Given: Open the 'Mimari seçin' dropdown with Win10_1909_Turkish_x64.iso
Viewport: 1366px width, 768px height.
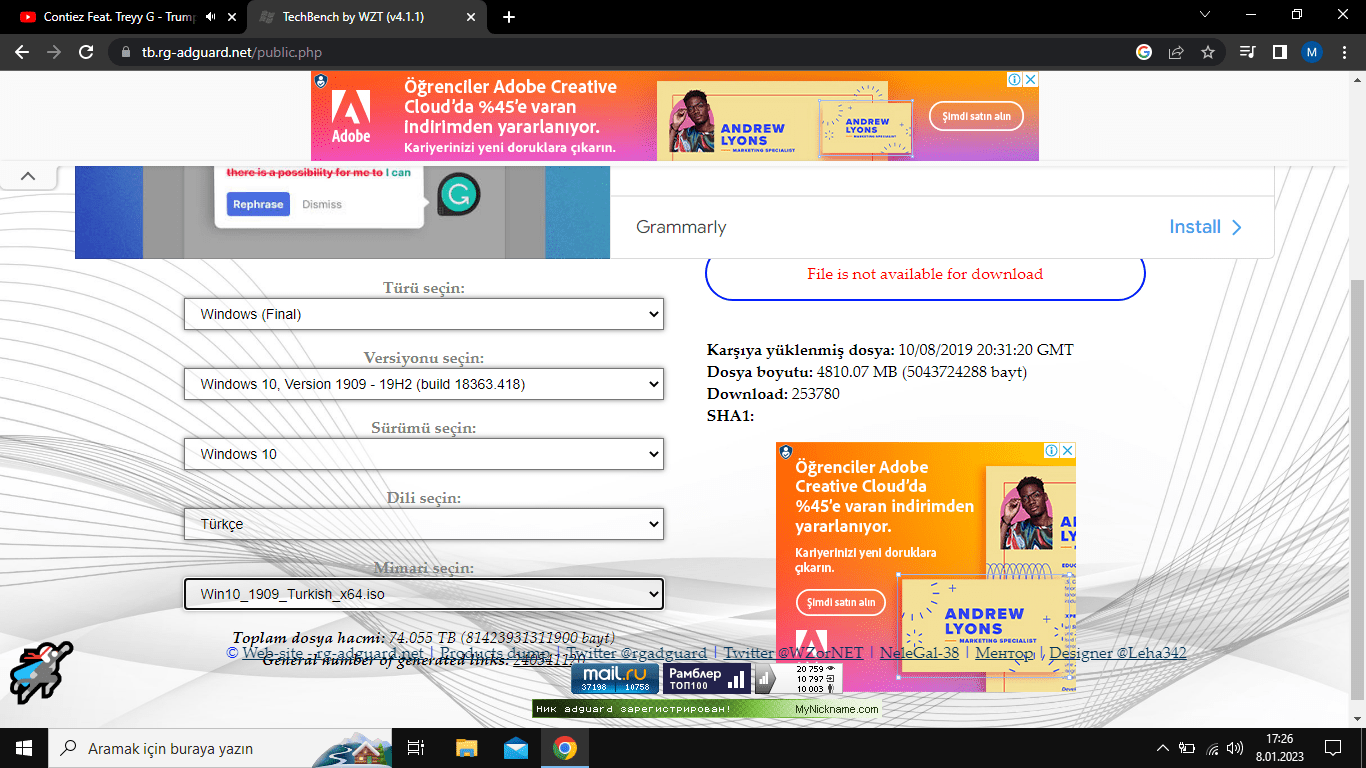Looking at the screenshot, I should pos(424,594).
